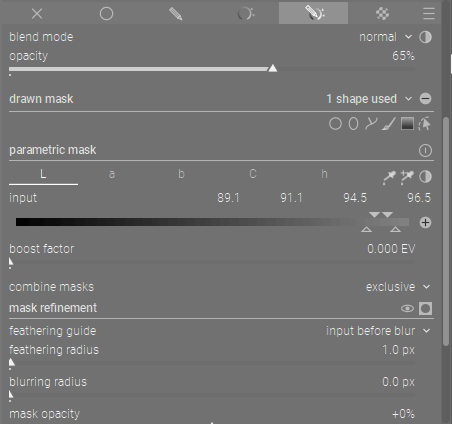Toggle drawn mask polarity minus button
452x424 pixels.
(x=425, y=99)
